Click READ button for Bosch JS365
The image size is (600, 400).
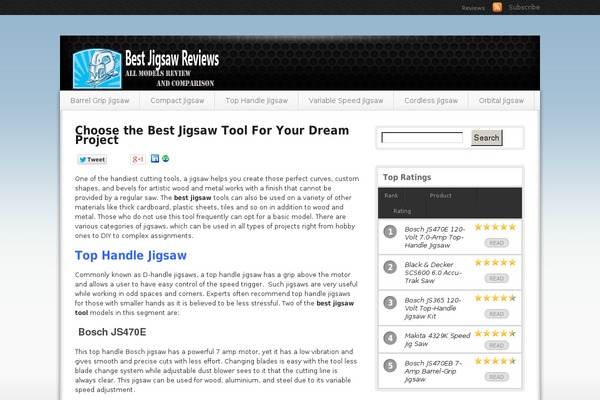[496, 314]
